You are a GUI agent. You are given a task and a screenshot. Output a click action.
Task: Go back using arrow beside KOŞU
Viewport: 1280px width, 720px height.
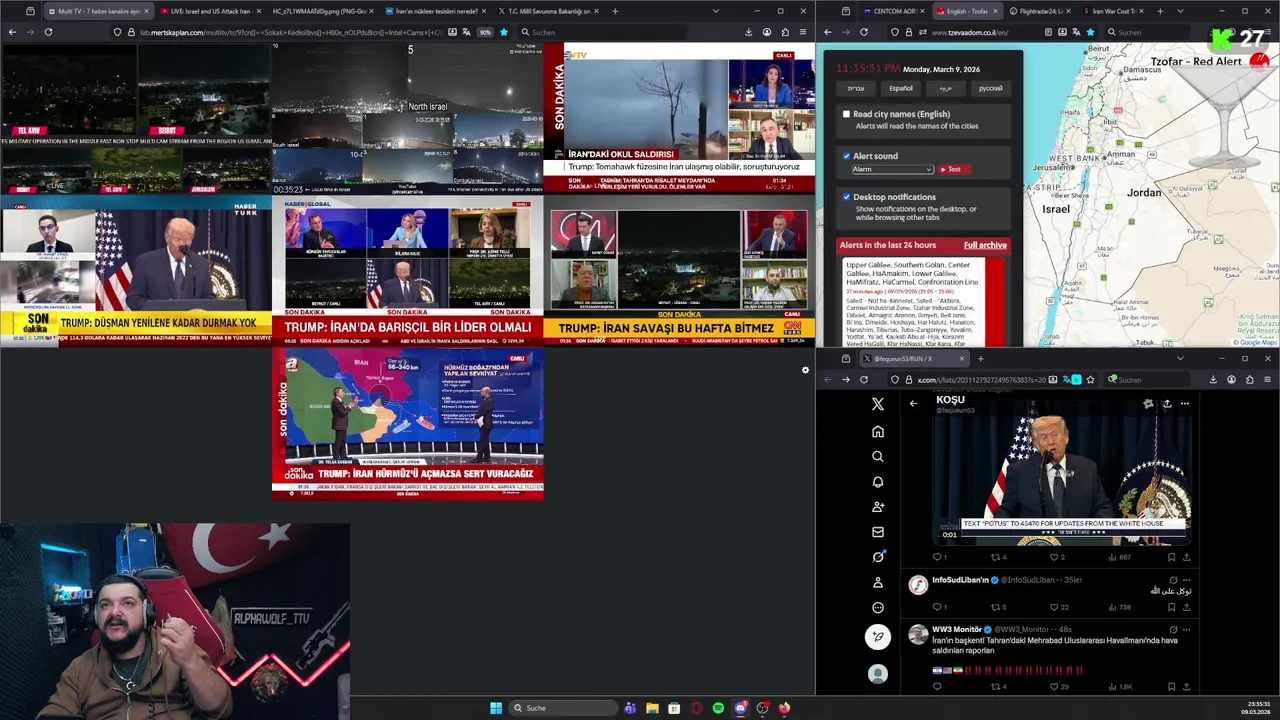(913, 403)
